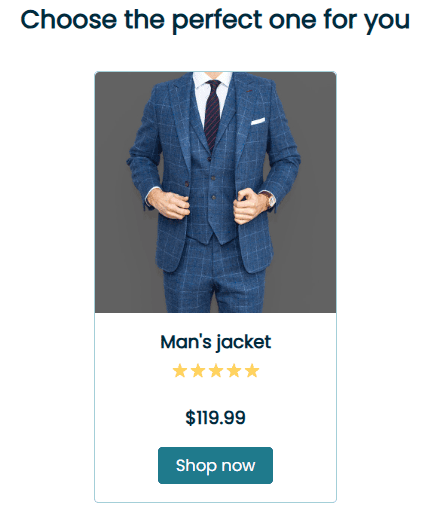Image resolution: width=440 pixels, height=513 pixels.
Task: Click the word 'Choose' in the heading
Action: [x=69, y=20]
